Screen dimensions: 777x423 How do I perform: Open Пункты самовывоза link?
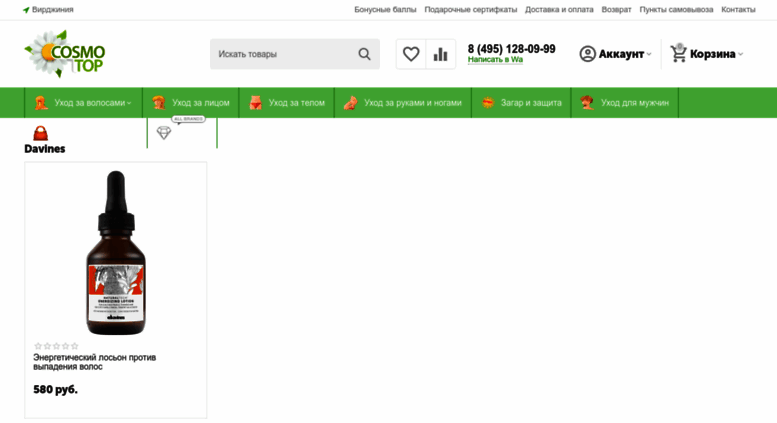coord(676,9)
